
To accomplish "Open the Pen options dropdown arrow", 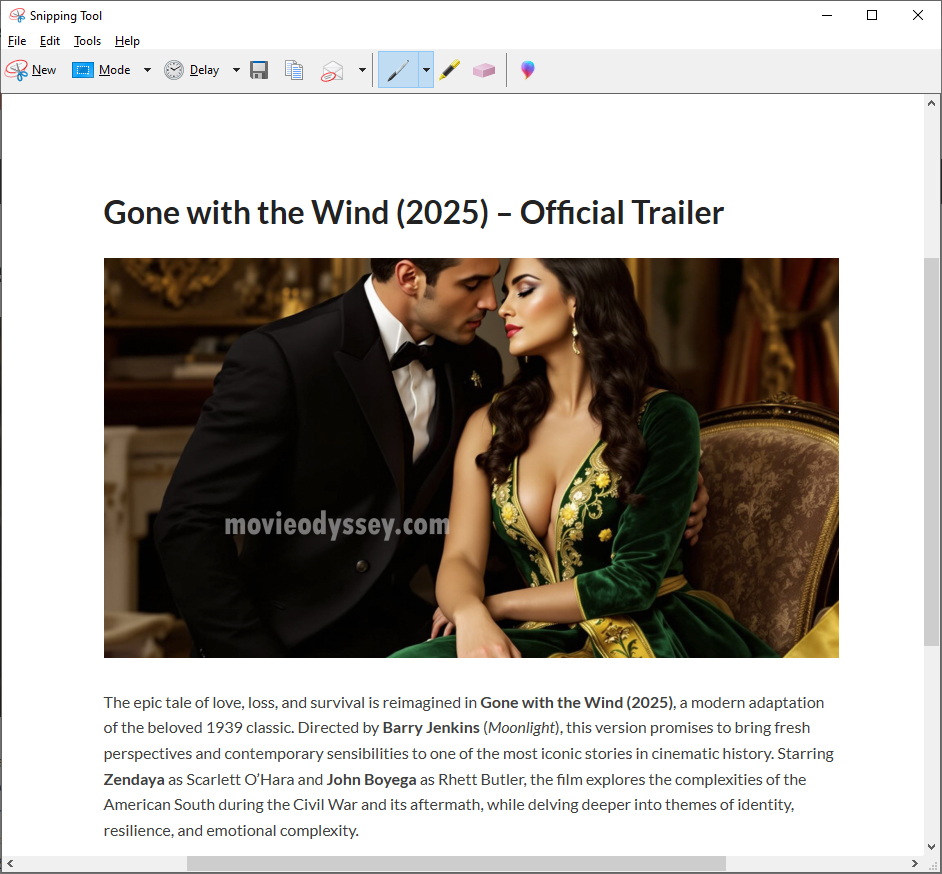I will point(426,70).
